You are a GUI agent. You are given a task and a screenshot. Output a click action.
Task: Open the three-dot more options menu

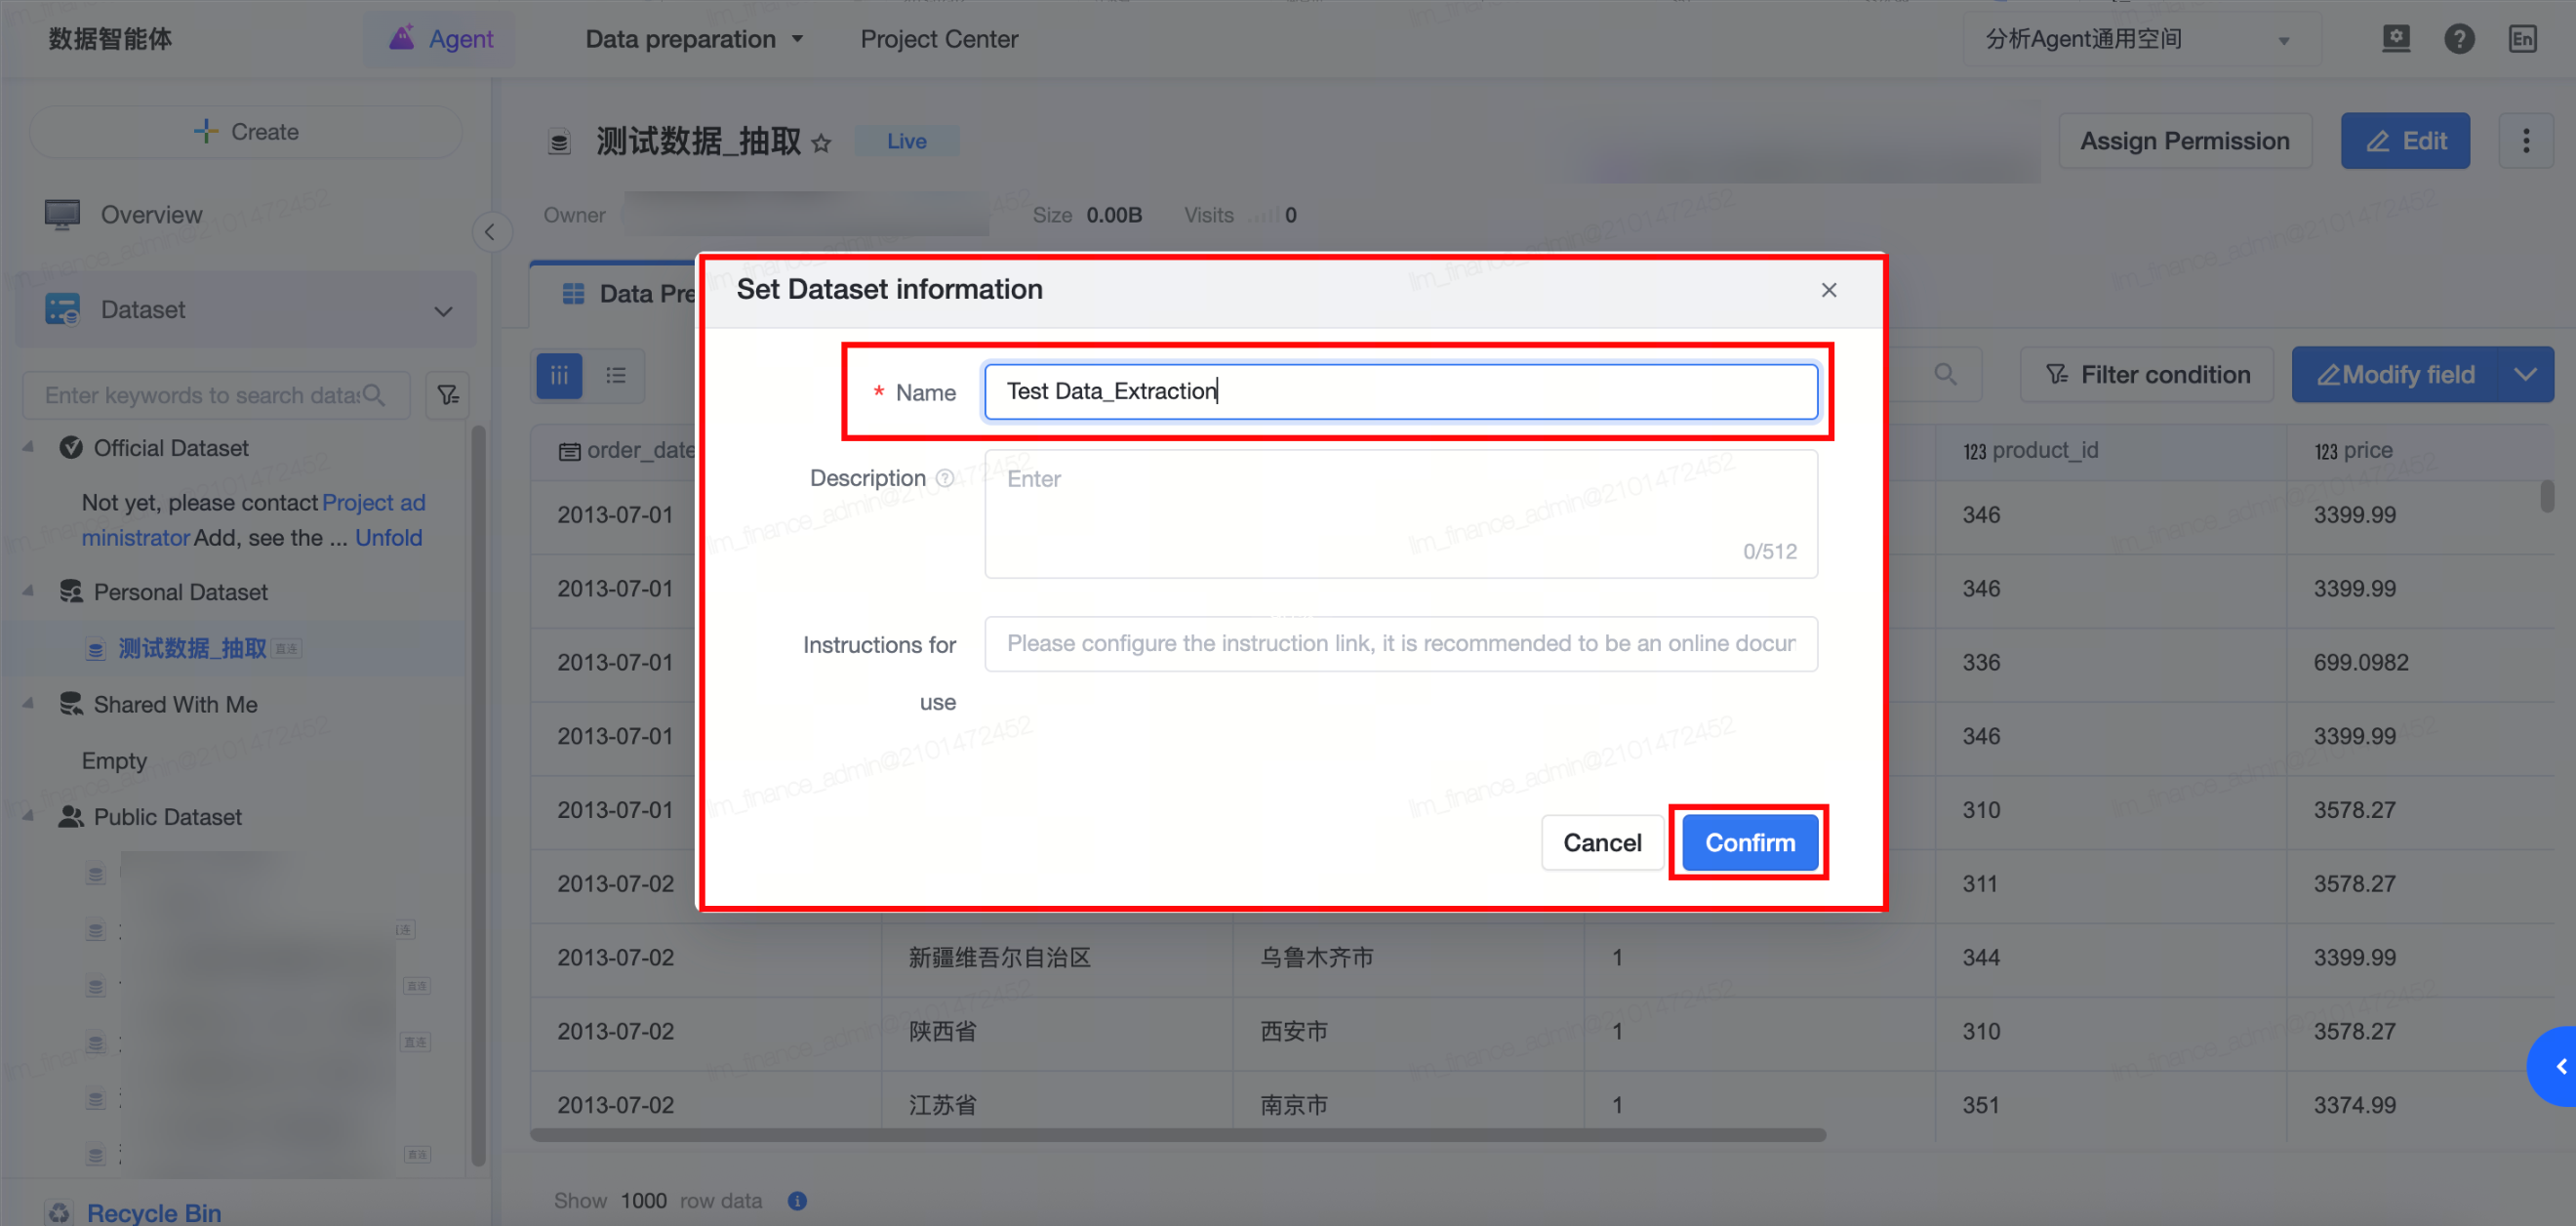[x=2525, y=141]
